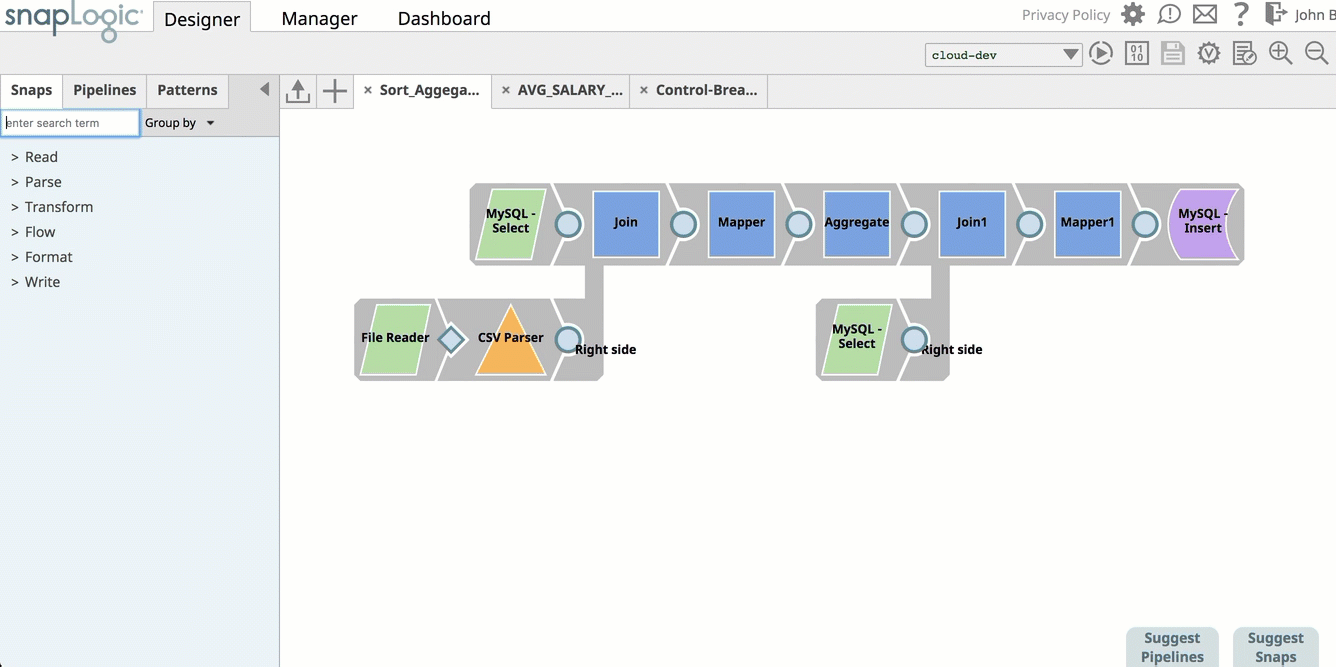Viewport: 1336px width, 667px height.
Task: Click the import pipeline upload icon
Action: (298, 91)
